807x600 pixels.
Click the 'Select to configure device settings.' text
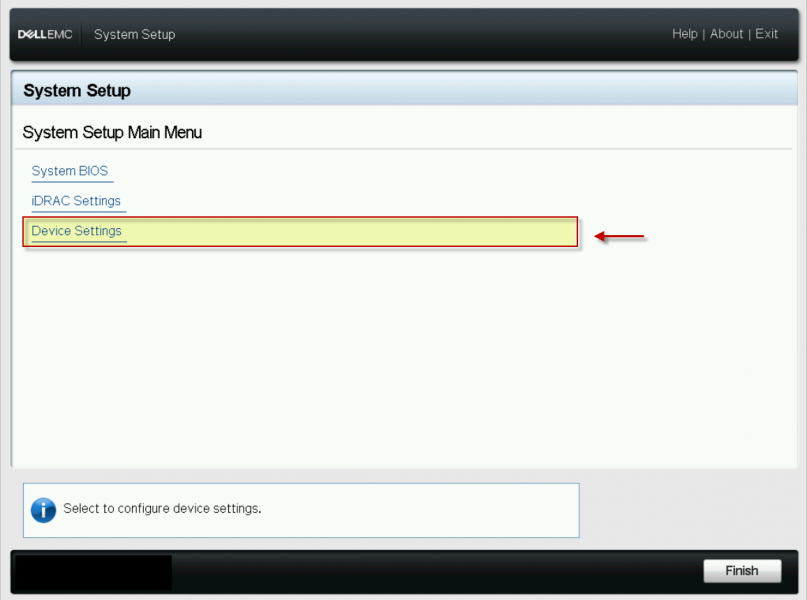[x=162, y=508]
